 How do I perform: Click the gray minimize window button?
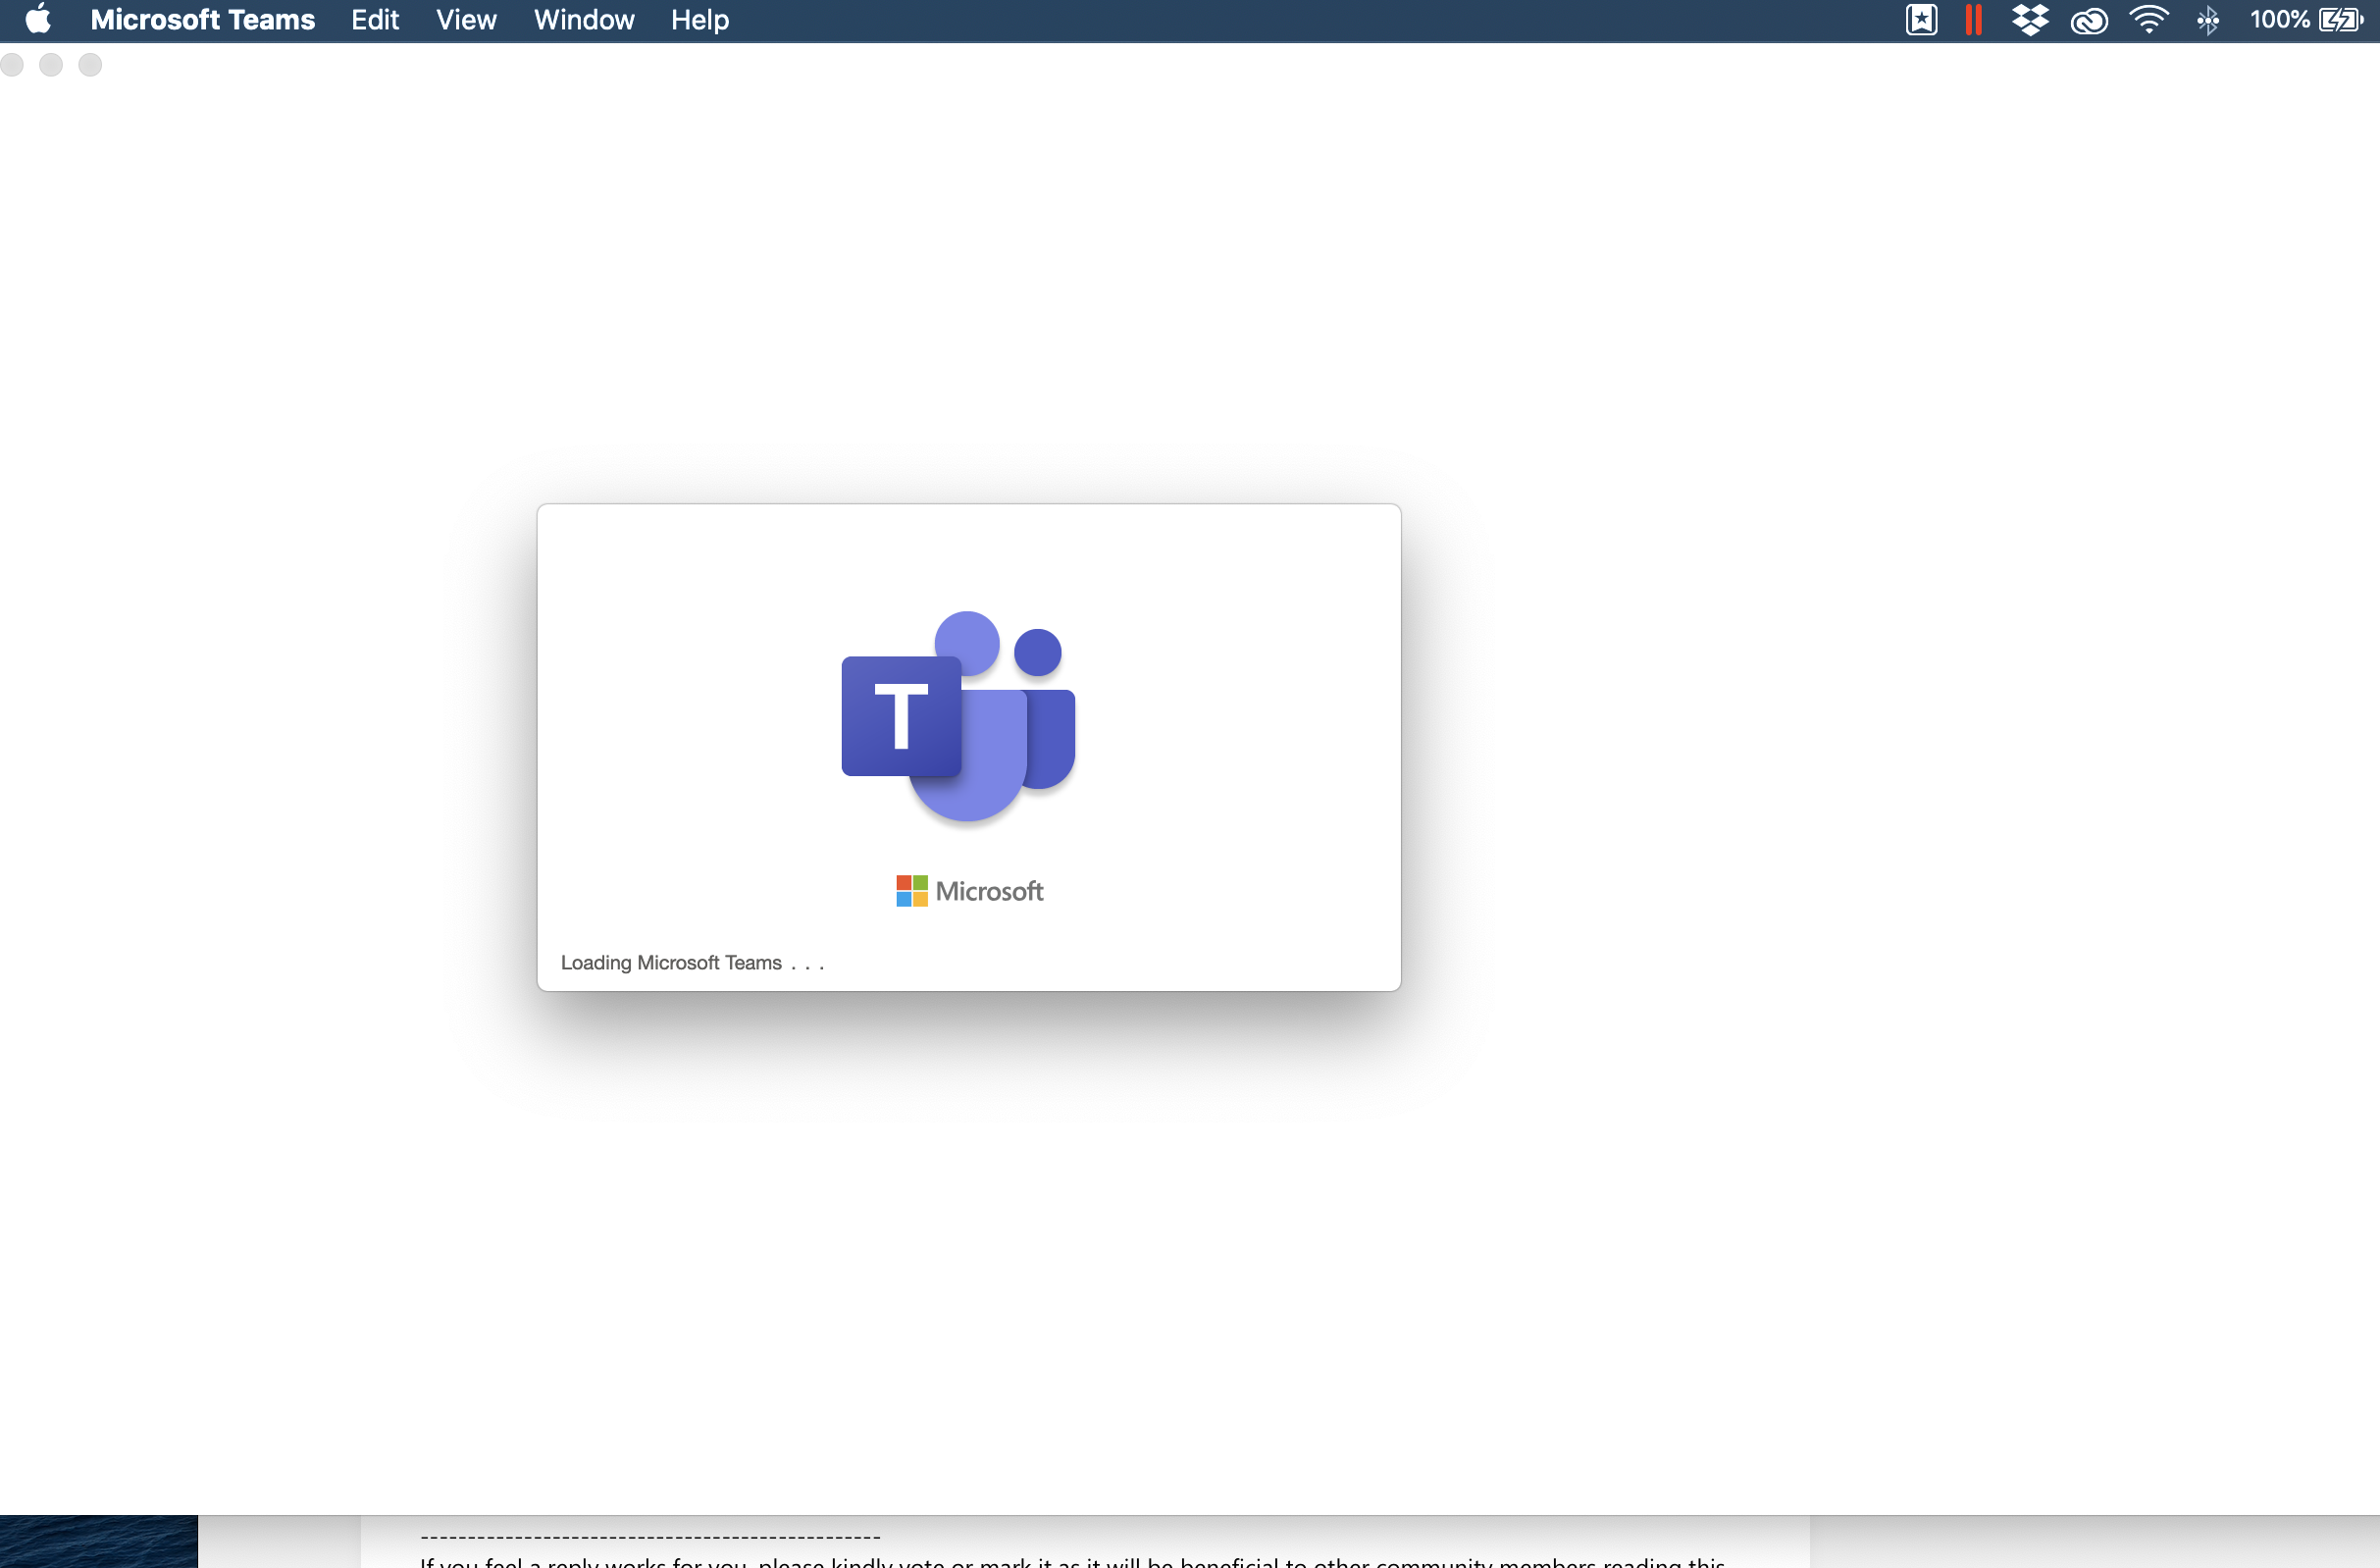51,65
